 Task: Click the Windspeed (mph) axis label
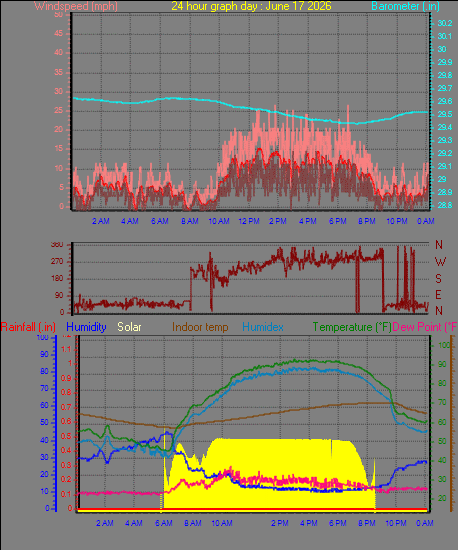[x=76, y=6]
